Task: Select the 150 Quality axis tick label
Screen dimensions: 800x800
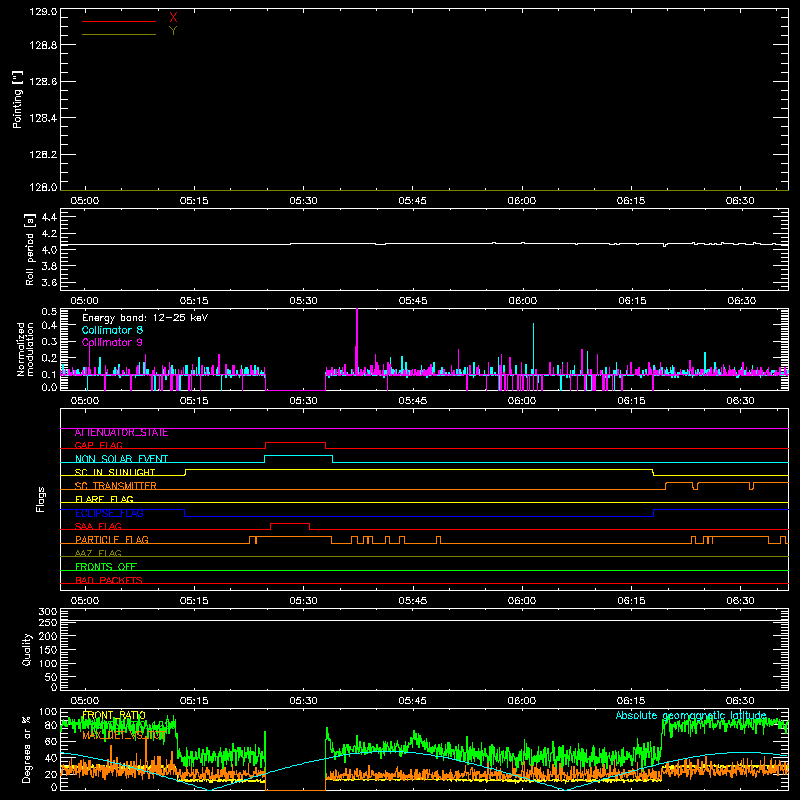Action: click(x=48, y=651)
